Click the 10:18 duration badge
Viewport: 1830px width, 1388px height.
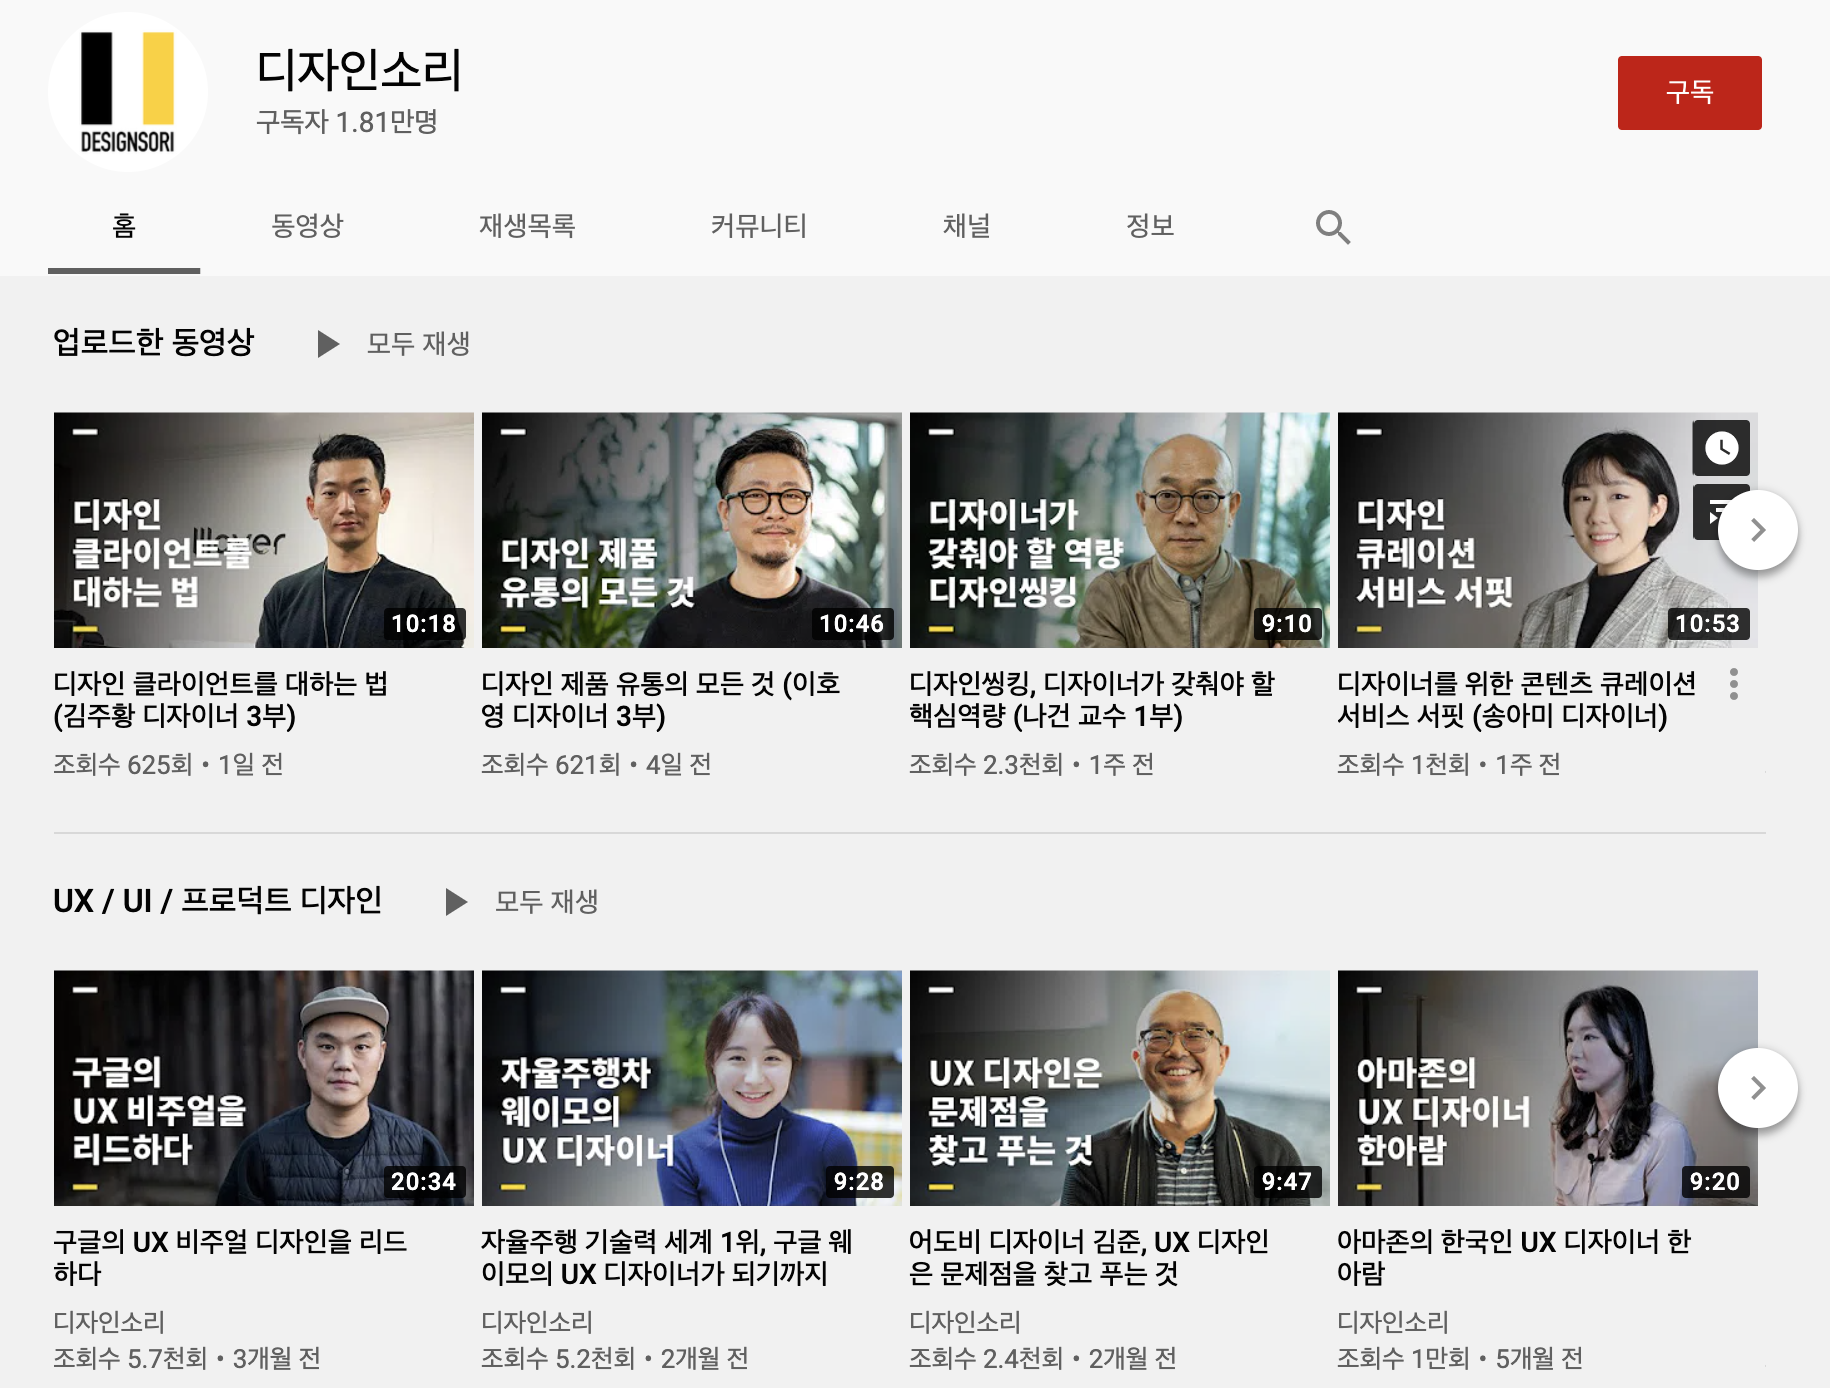[x=423, y=624]
